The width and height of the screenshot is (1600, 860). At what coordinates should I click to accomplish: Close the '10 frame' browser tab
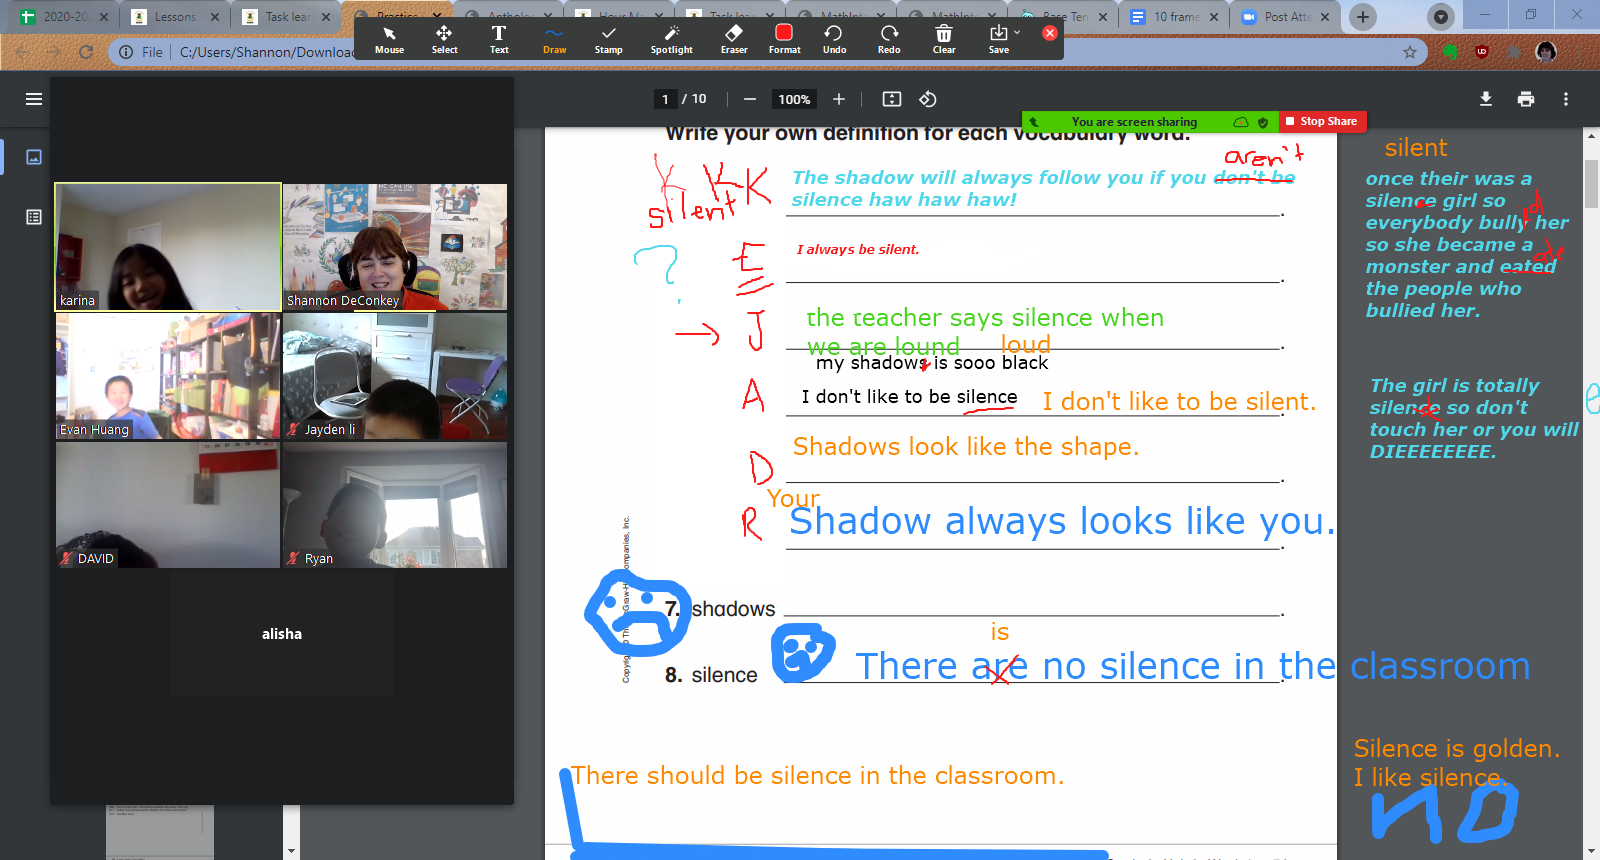[x=1214, y=17]
